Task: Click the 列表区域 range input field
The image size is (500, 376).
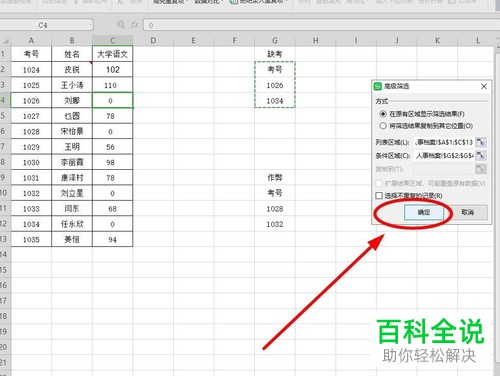Action: (444, 142)
